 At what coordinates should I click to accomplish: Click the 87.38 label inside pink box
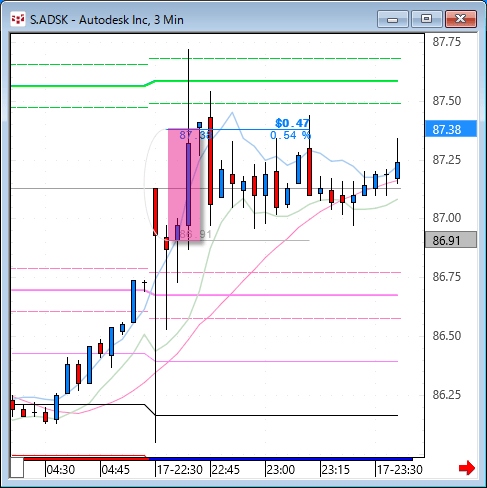195,135
